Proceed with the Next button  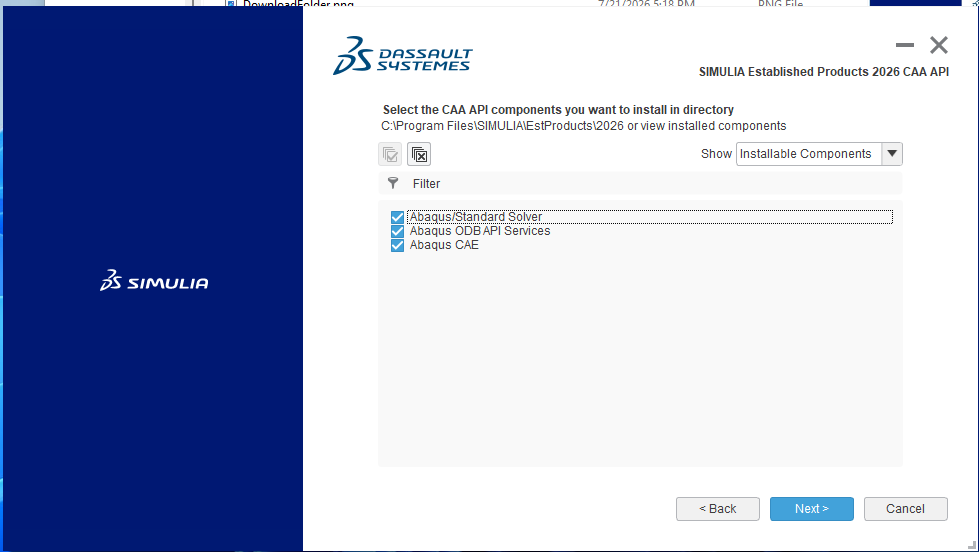click(812, 509)
